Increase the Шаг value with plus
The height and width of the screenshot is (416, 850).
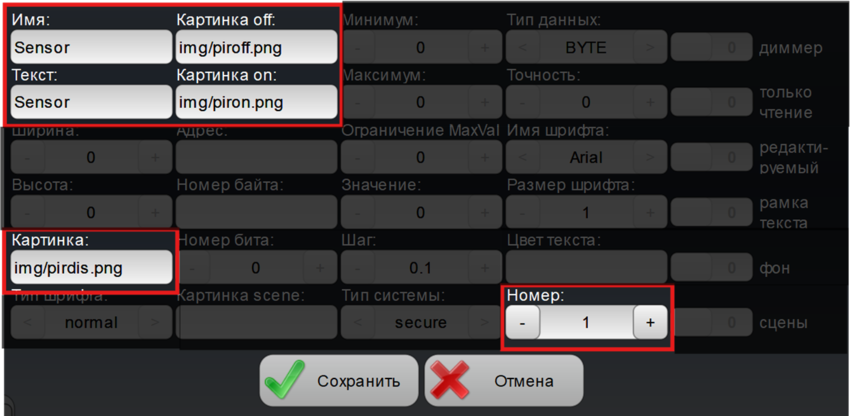485,267
